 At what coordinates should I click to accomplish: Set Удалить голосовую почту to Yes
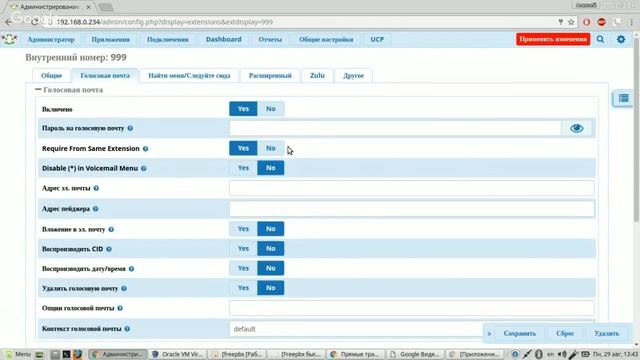click(x=243, y=288)
